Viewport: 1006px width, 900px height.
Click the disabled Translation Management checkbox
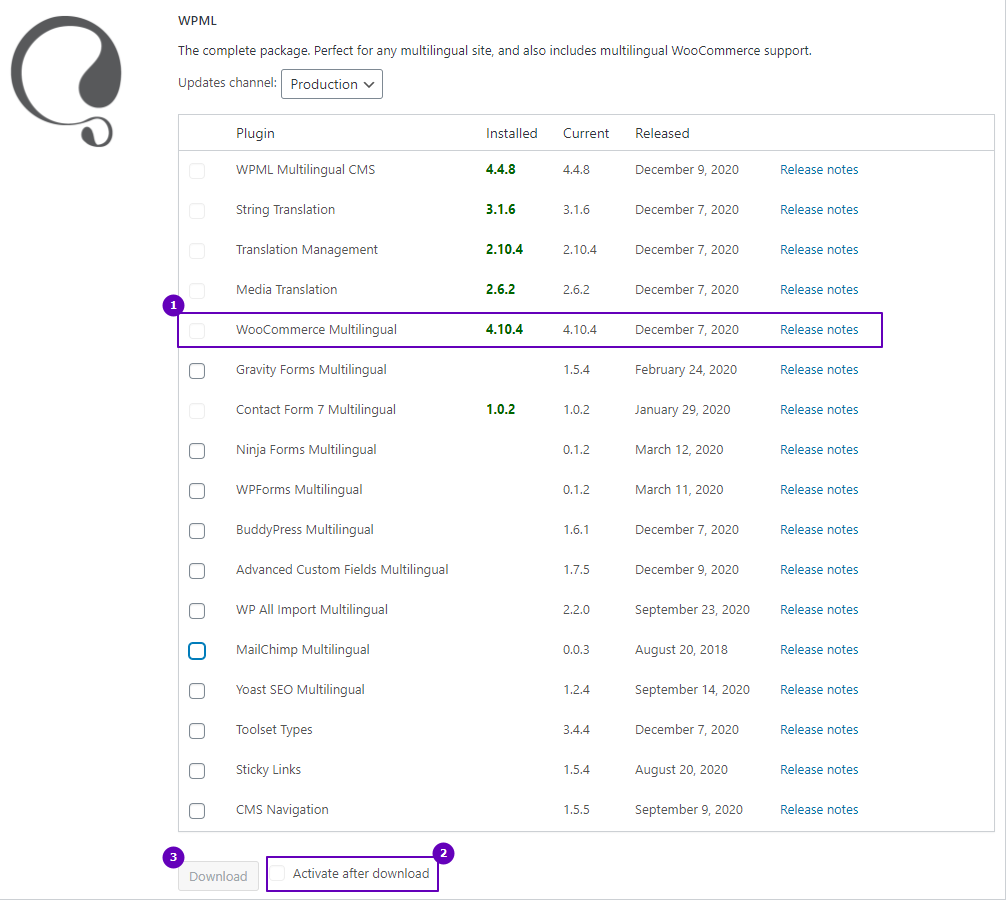[197, 251]
